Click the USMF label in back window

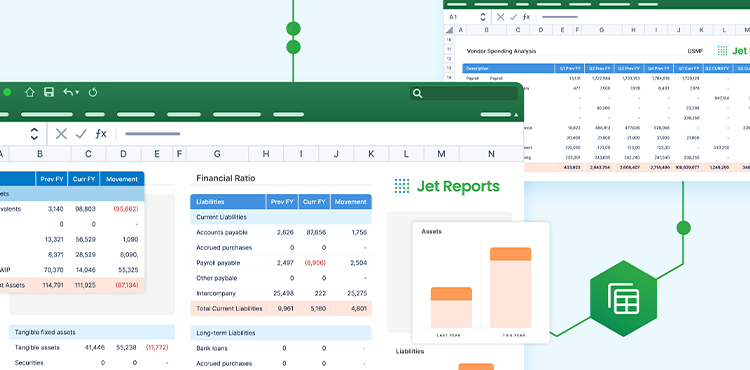click(x=695, y=51)
